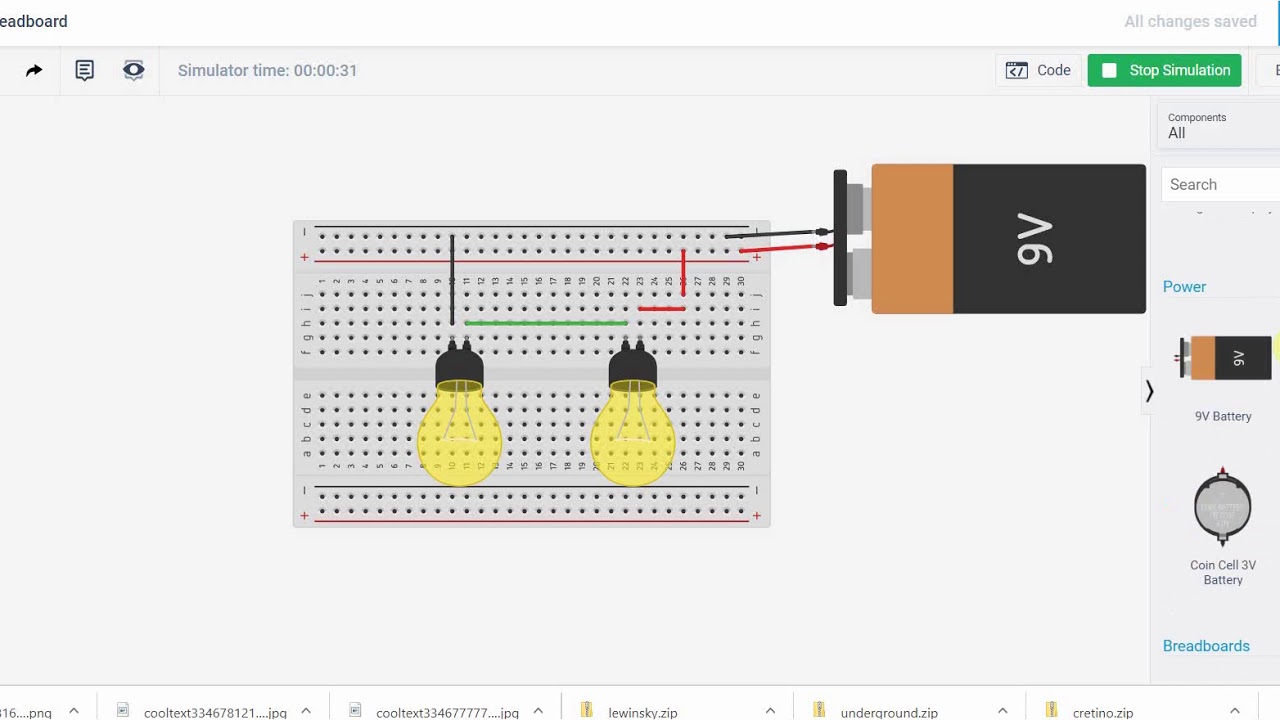The image size is (1280, 720).
Task: Open the Code editor button
Action: (1039, 70)
